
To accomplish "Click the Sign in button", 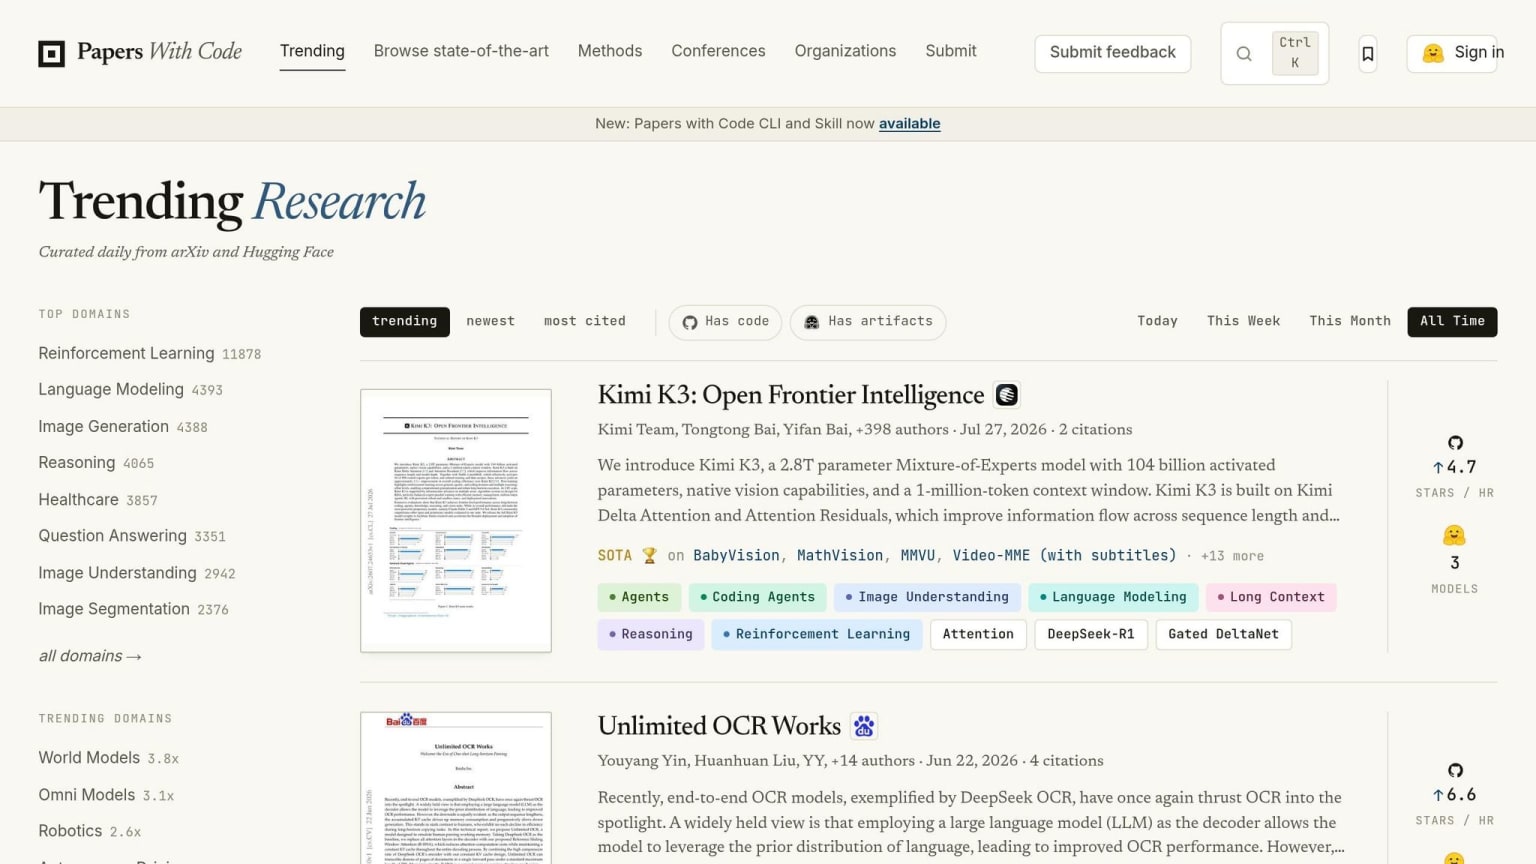I will (1452, 53).
